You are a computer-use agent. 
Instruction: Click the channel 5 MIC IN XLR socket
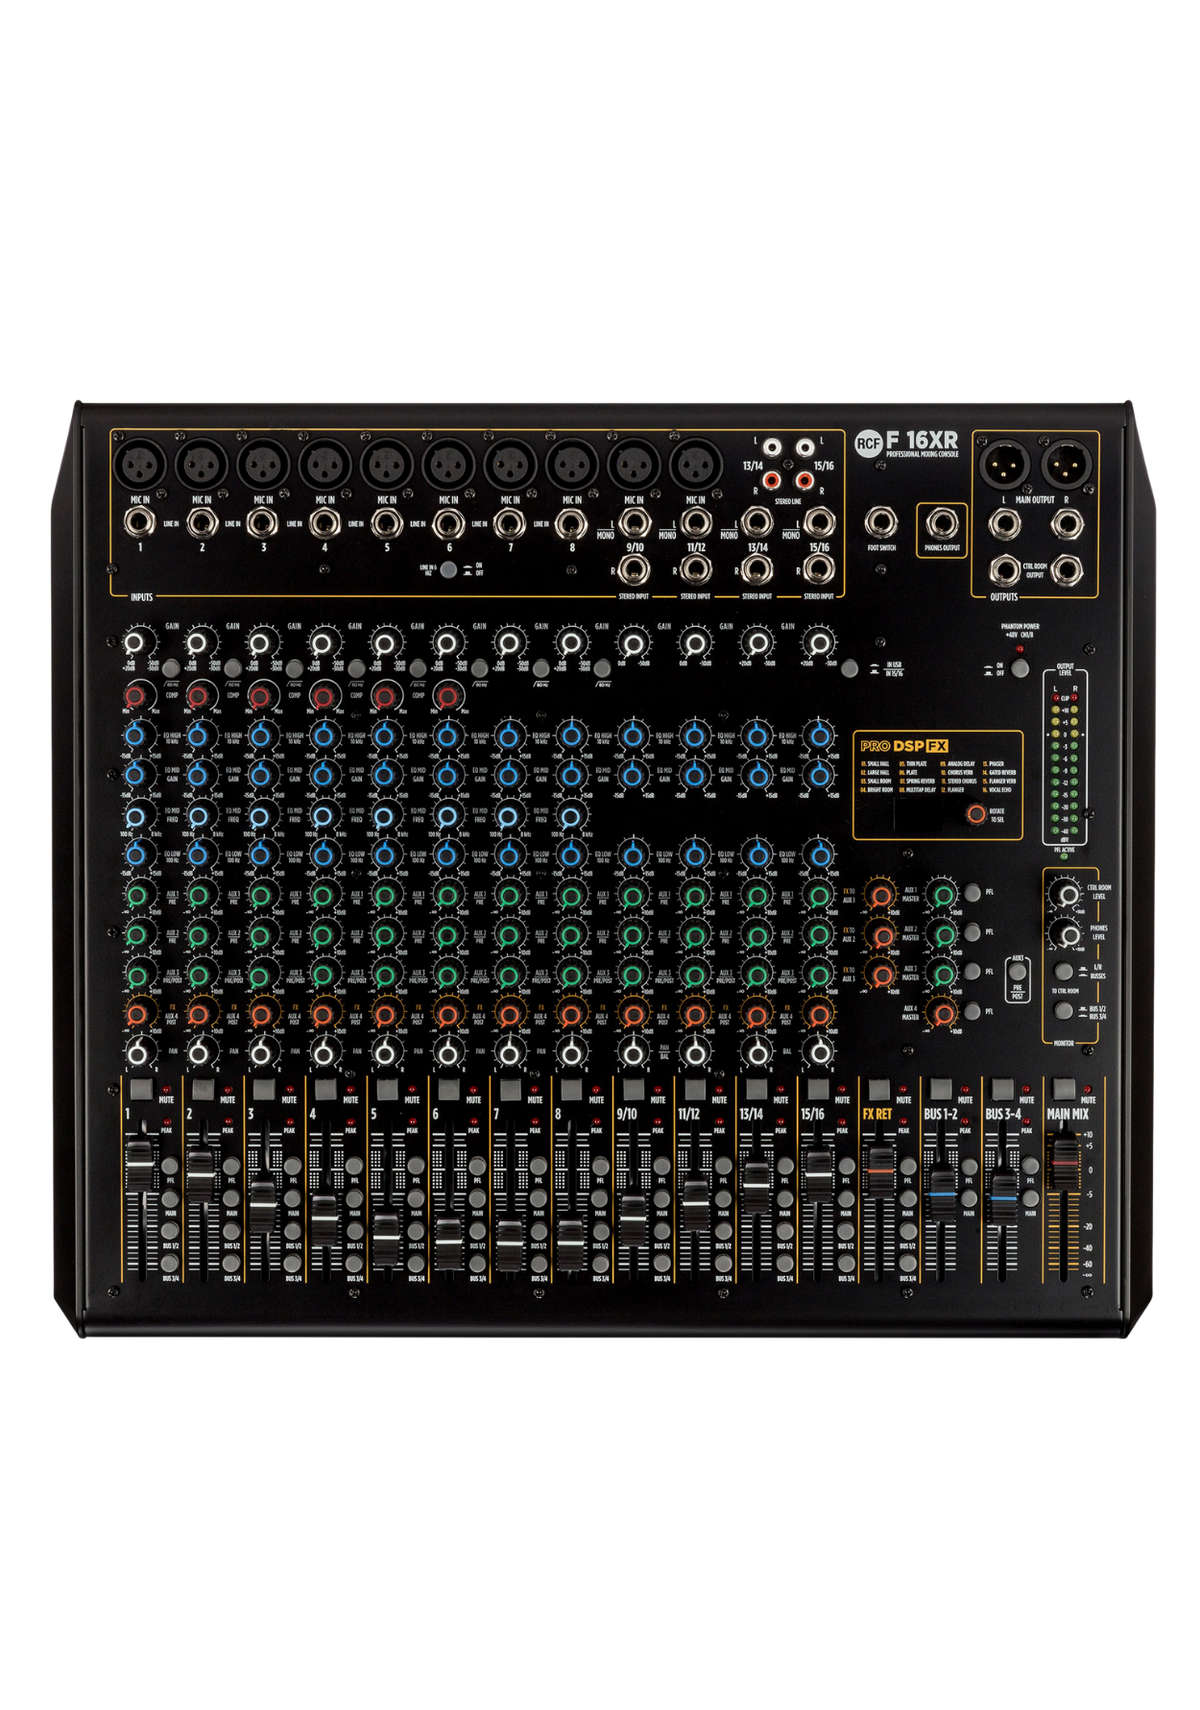pos(386,465)
